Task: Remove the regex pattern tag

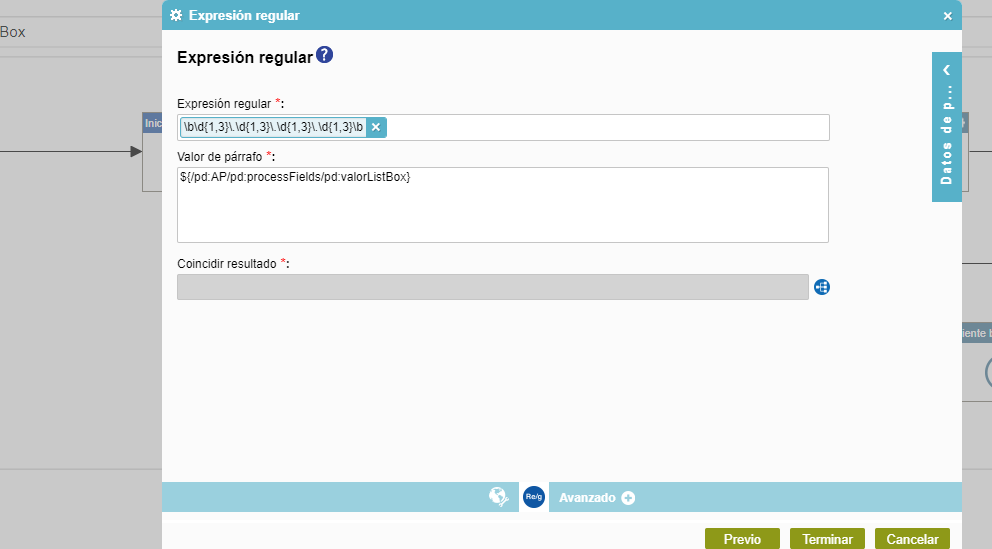Action: pos(376,127)
